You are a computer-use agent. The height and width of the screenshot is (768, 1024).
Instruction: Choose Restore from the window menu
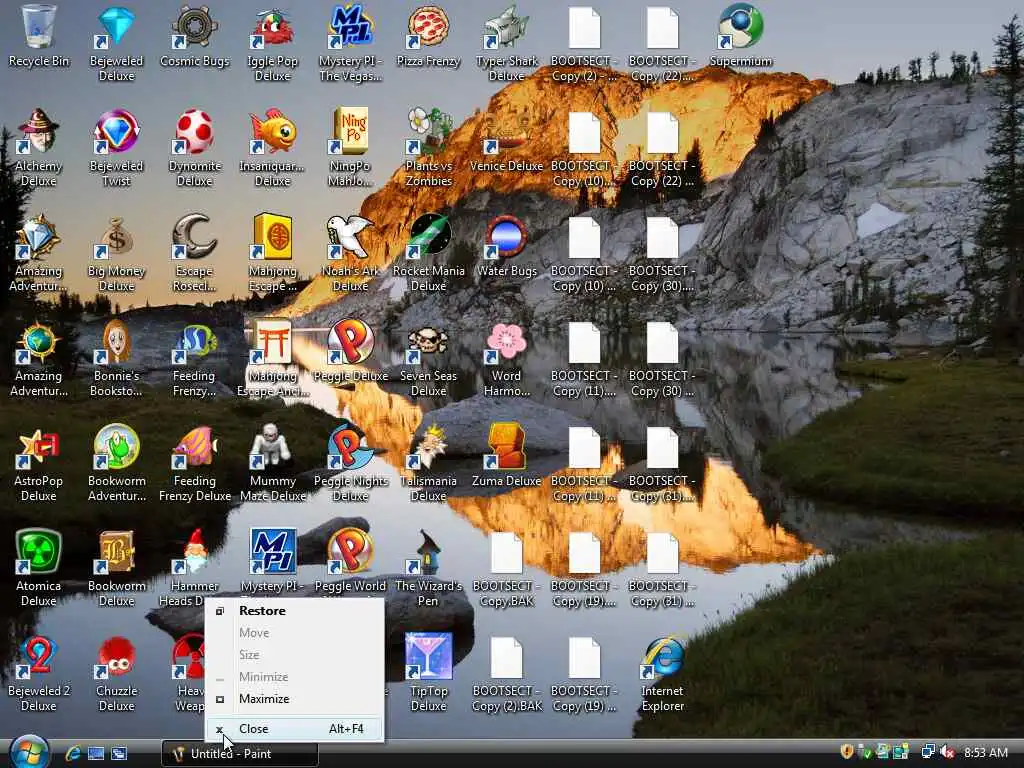click(294, 611)
